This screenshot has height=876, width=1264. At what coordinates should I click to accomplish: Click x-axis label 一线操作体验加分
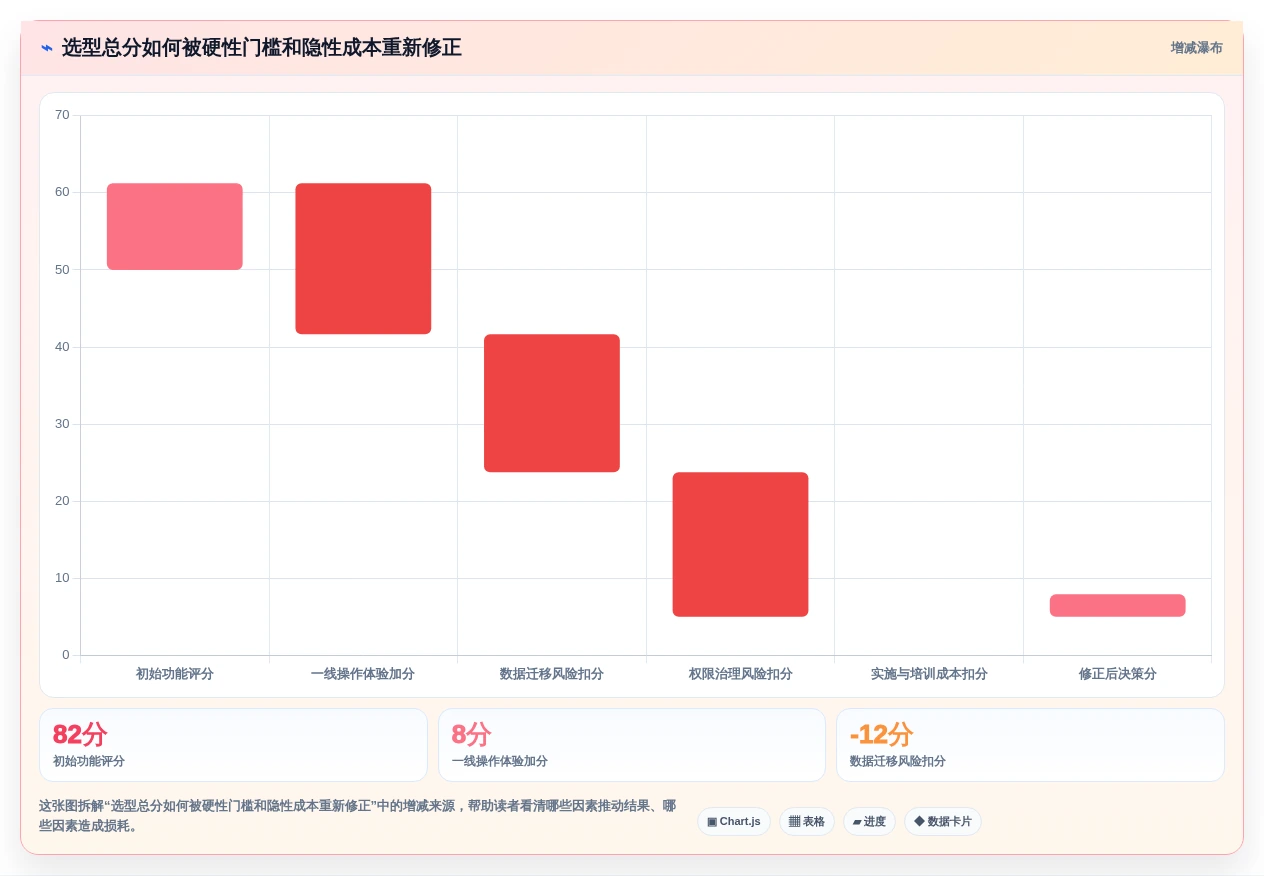[363, 674]
